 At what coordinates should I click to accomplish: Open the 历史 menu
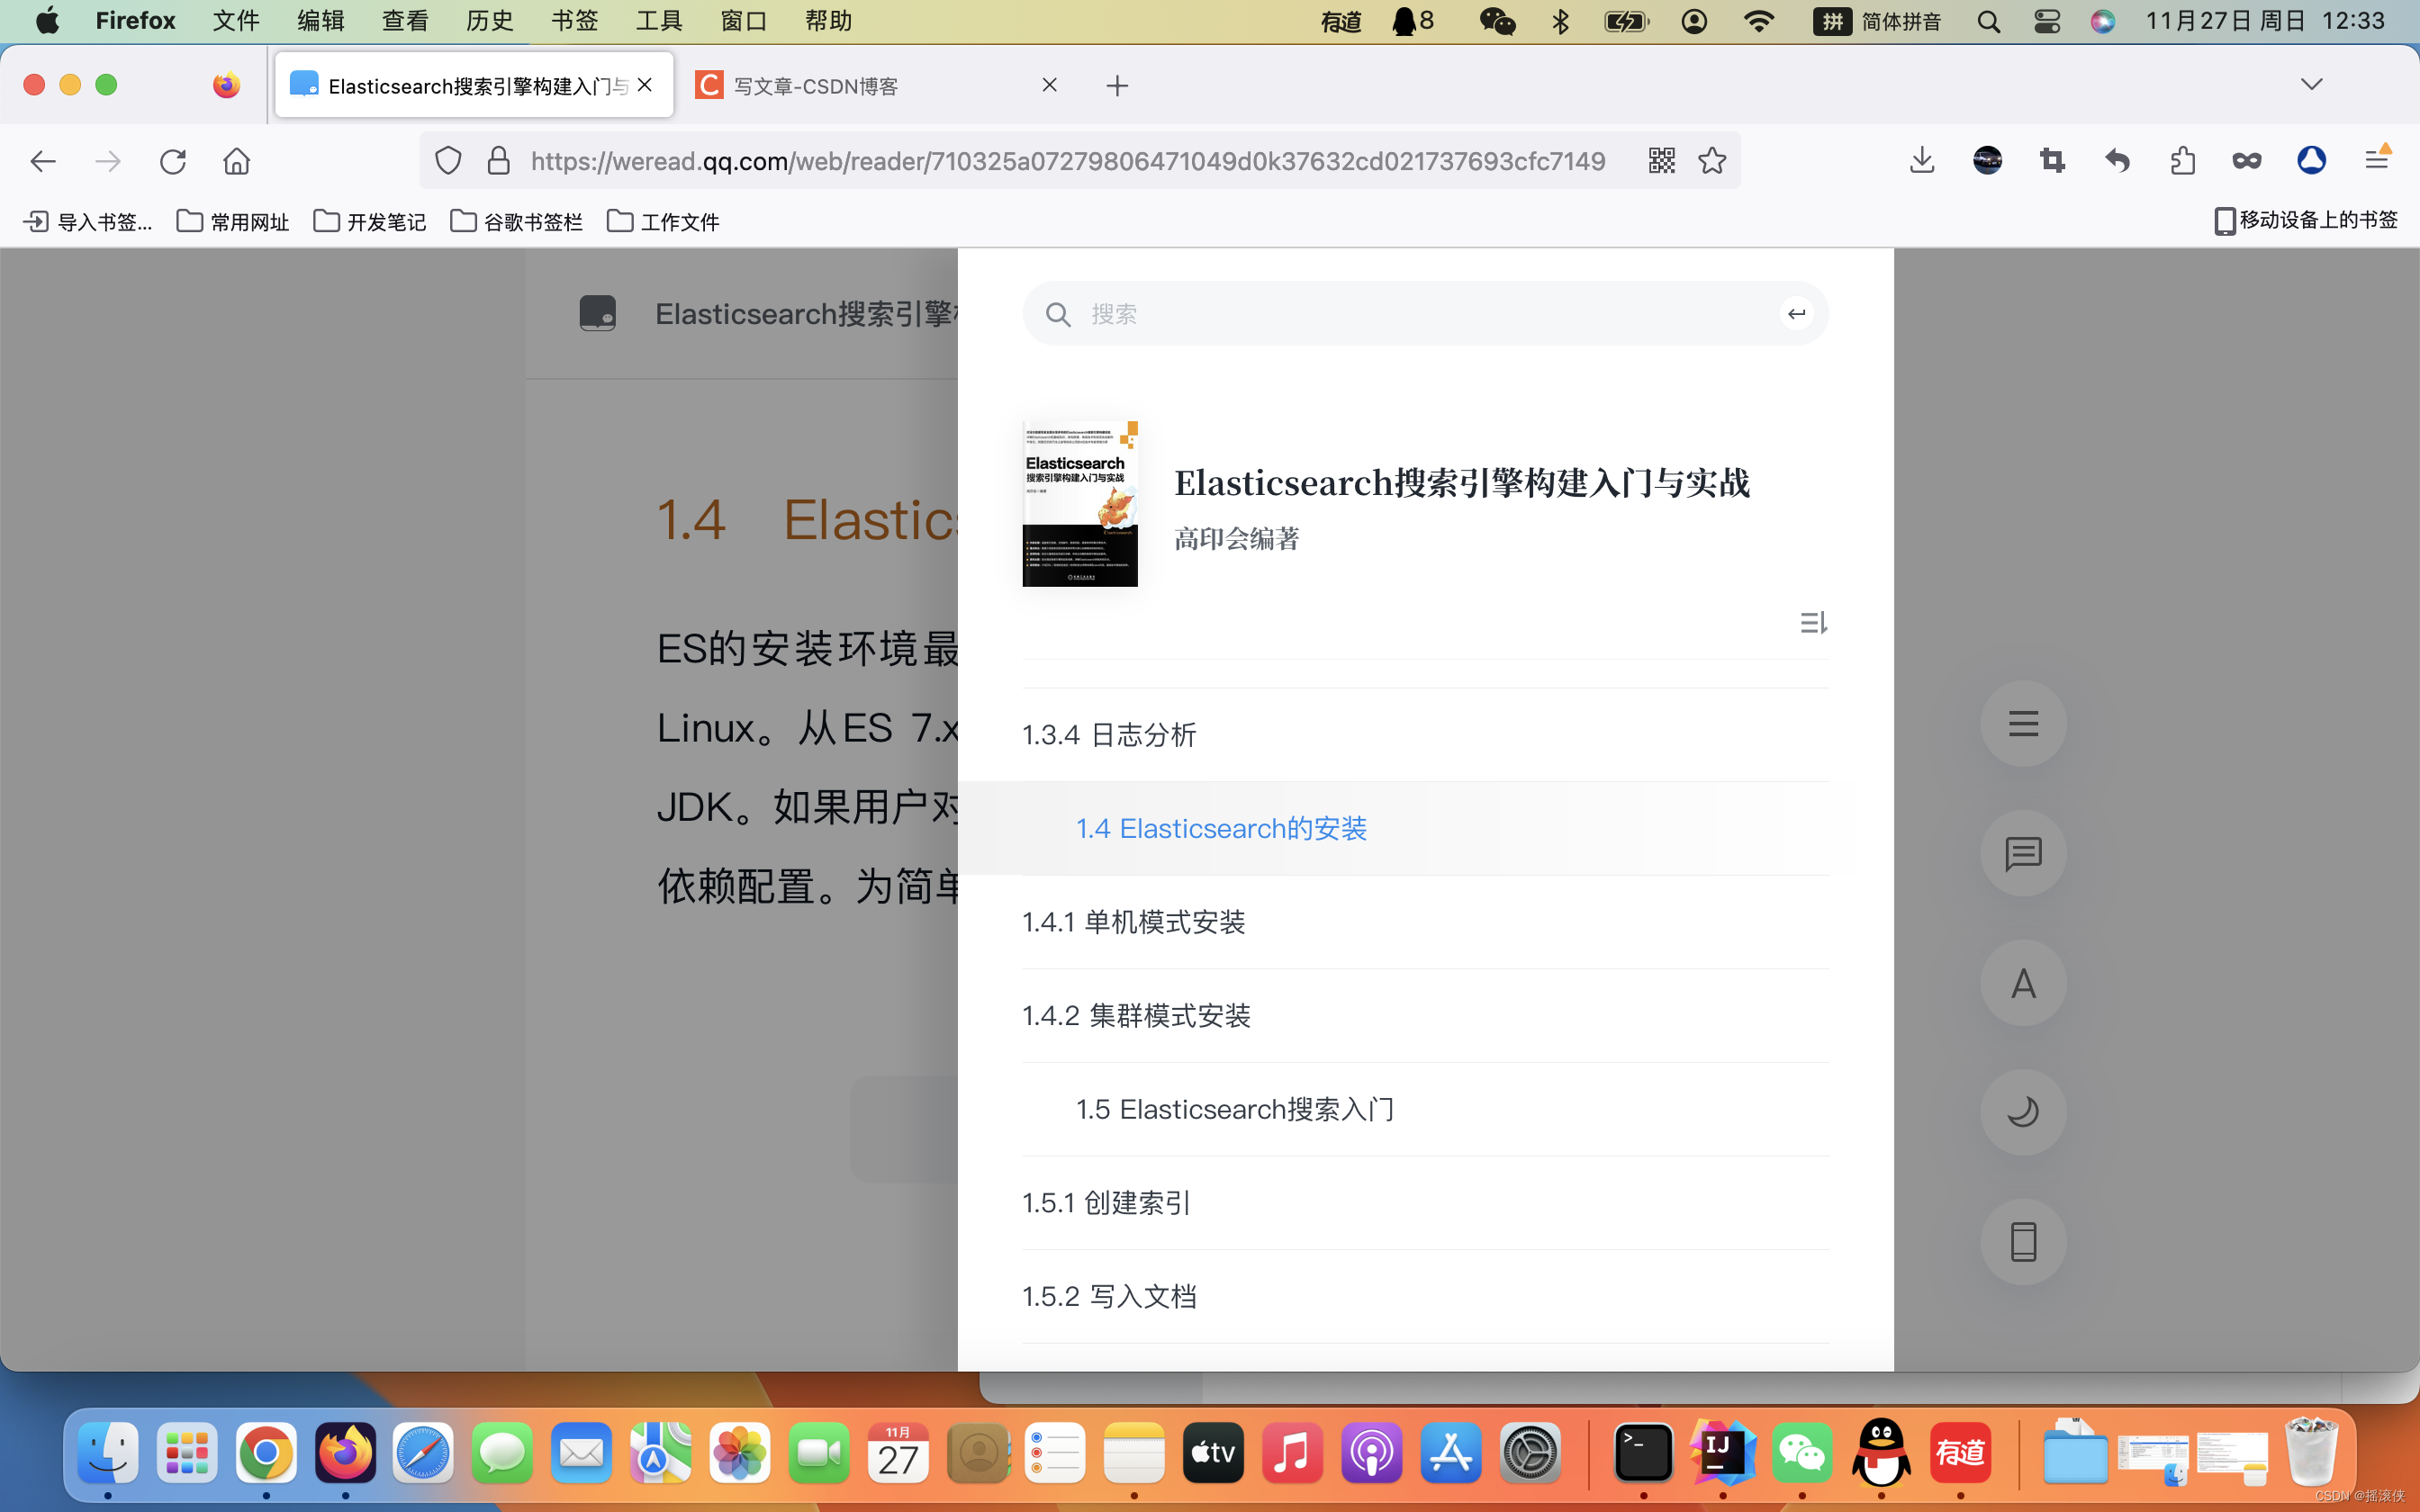click(489, 21)
